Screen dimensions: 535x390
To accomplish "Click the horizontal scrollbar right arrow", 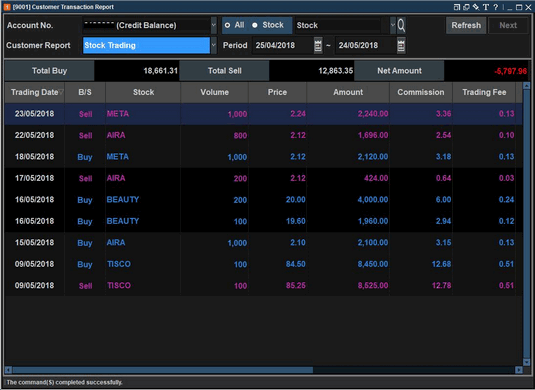I will pyautogui.click(x=519, y=370).
